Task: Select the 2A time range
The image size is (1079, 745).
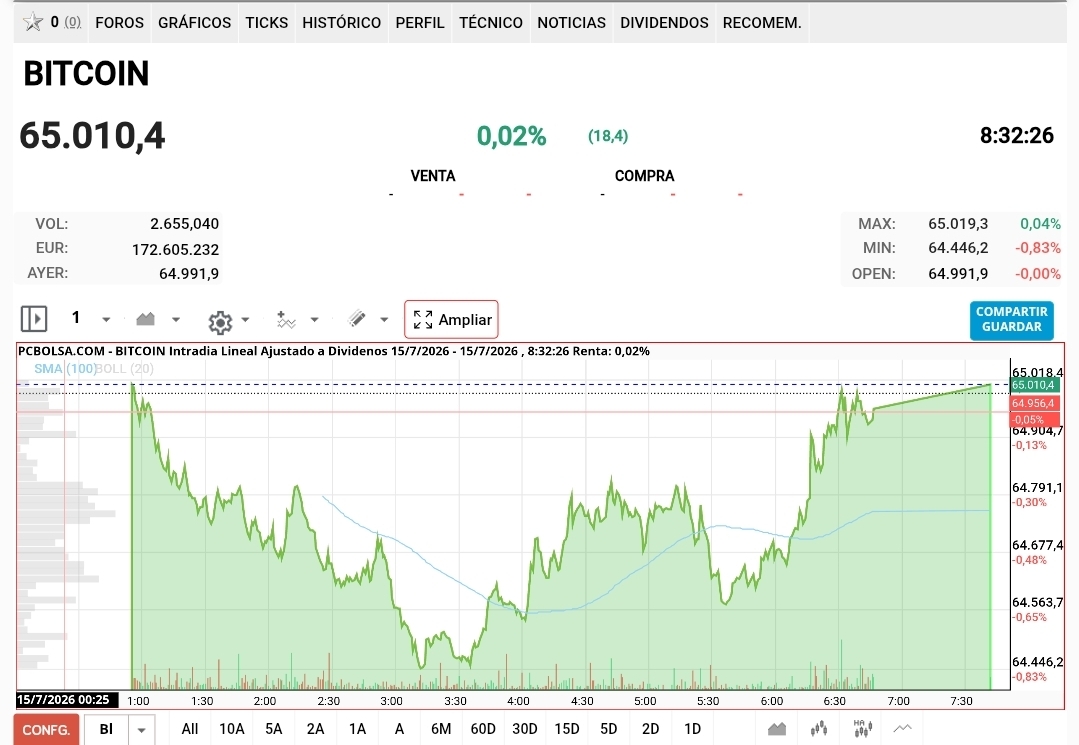Action: [x=315, y=729]
